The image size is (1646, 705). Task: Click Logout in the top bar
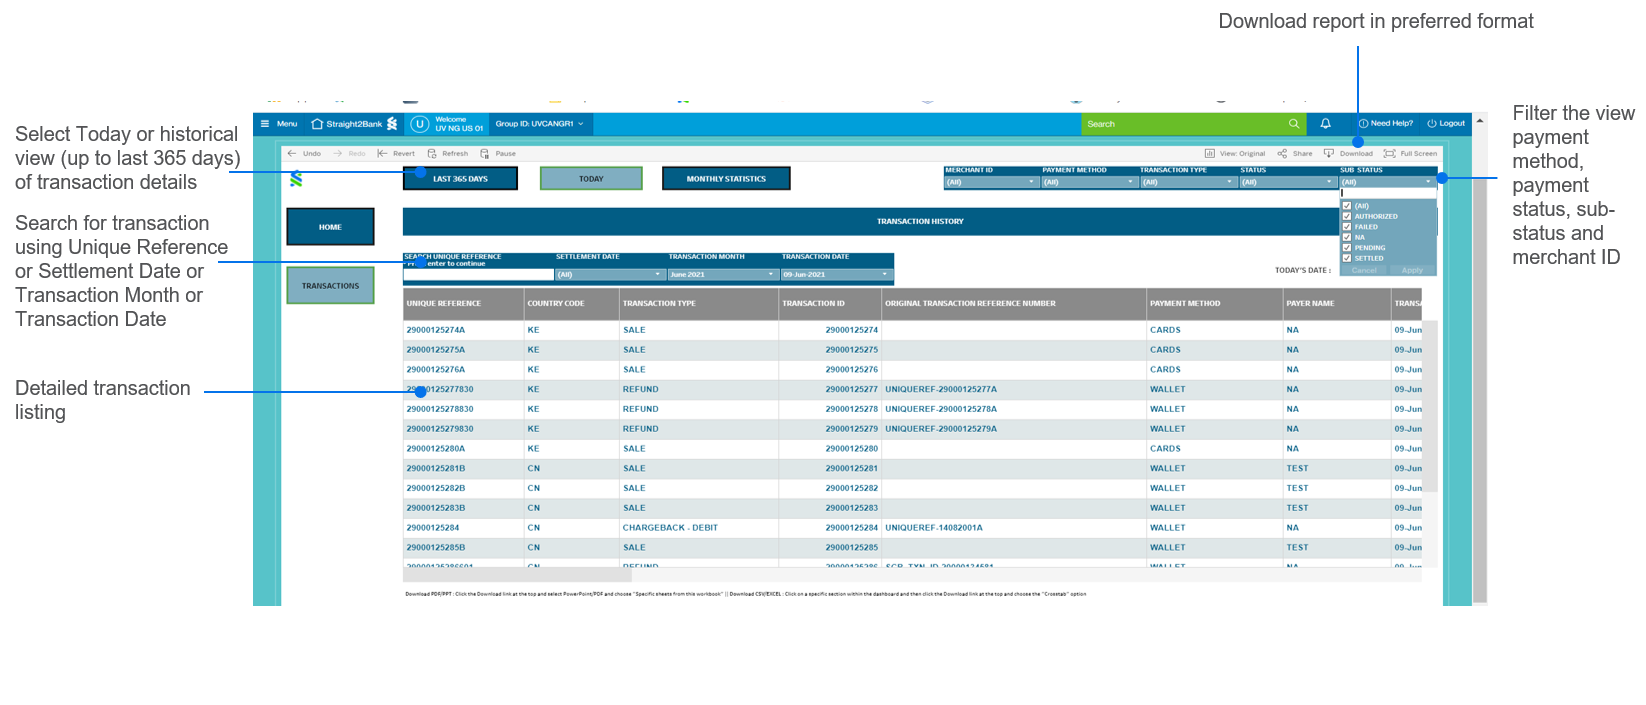(x=1446, y=124)
